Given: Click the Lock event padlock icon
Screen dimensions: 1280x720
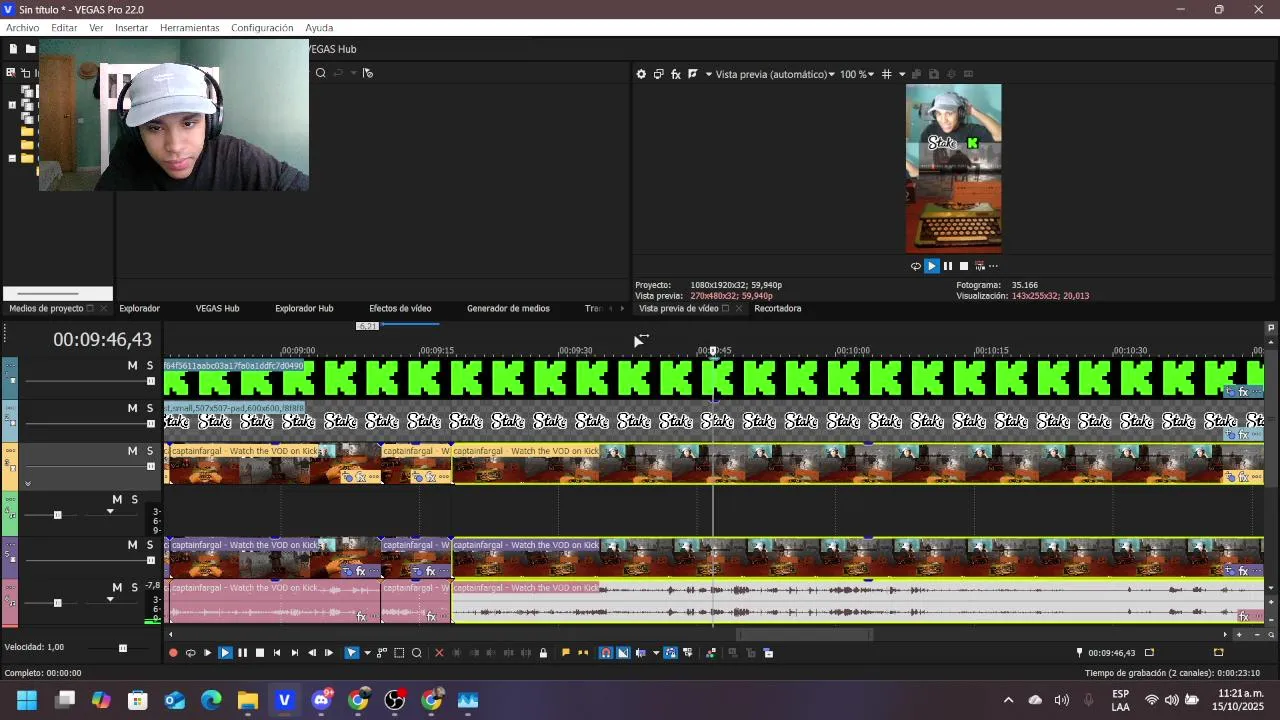Looking at the screenshot, I should tap(543, 653).
